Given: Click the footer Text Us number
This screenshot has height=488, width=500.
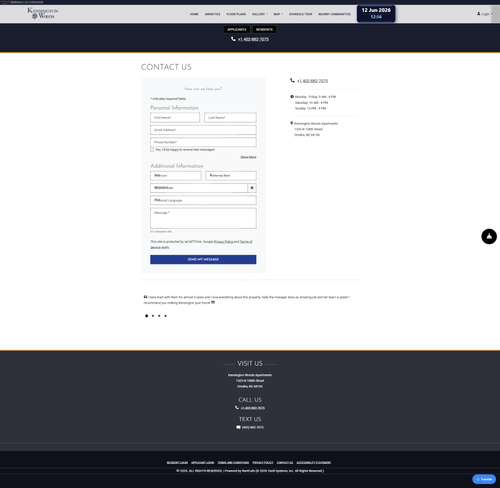Looking at the screenshot, I should point(253,427).
